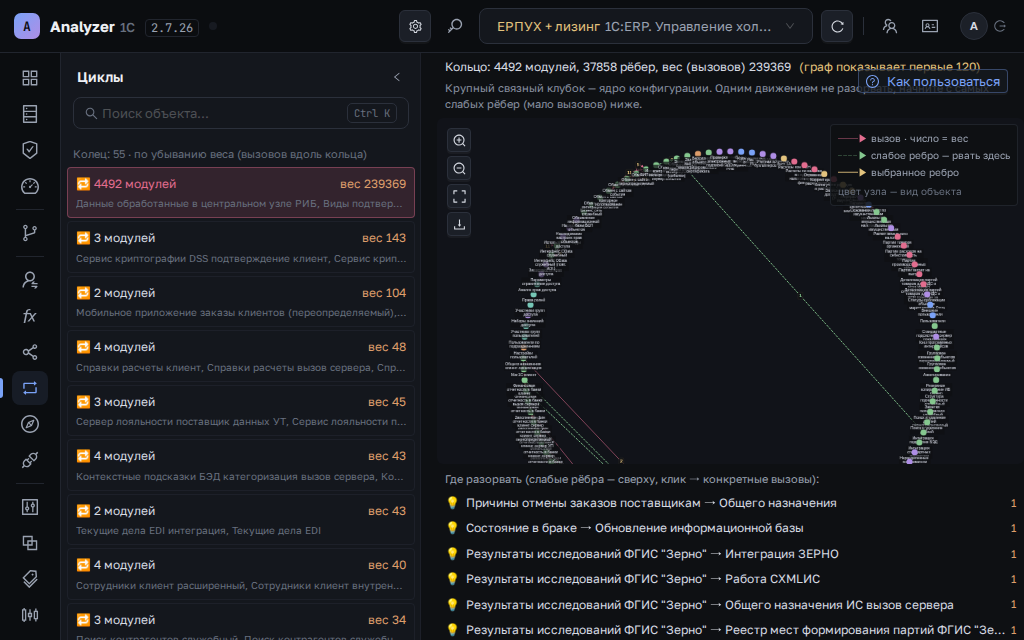Refresh data with the reload button
1024x640 pixels.
pos(837,26)
